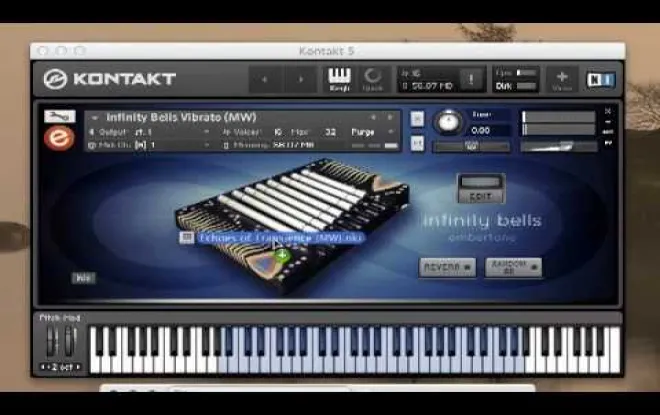Image resolution: width=660 pixels, height=415 pixels.
Task: Click the instrument volume slider
Action: [559, 146]
